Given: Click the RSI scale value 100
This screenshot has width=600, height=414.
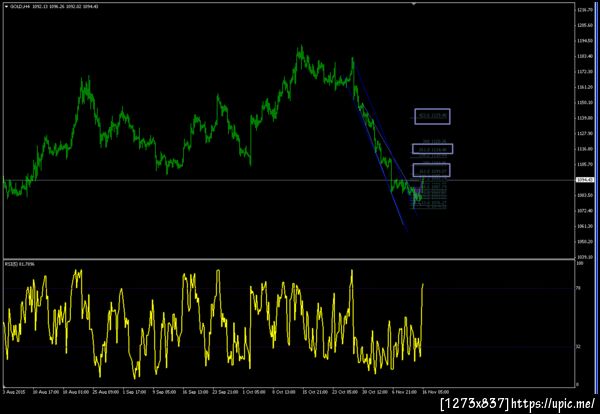Looking at the screenshot, I should (x=580, y=264).
